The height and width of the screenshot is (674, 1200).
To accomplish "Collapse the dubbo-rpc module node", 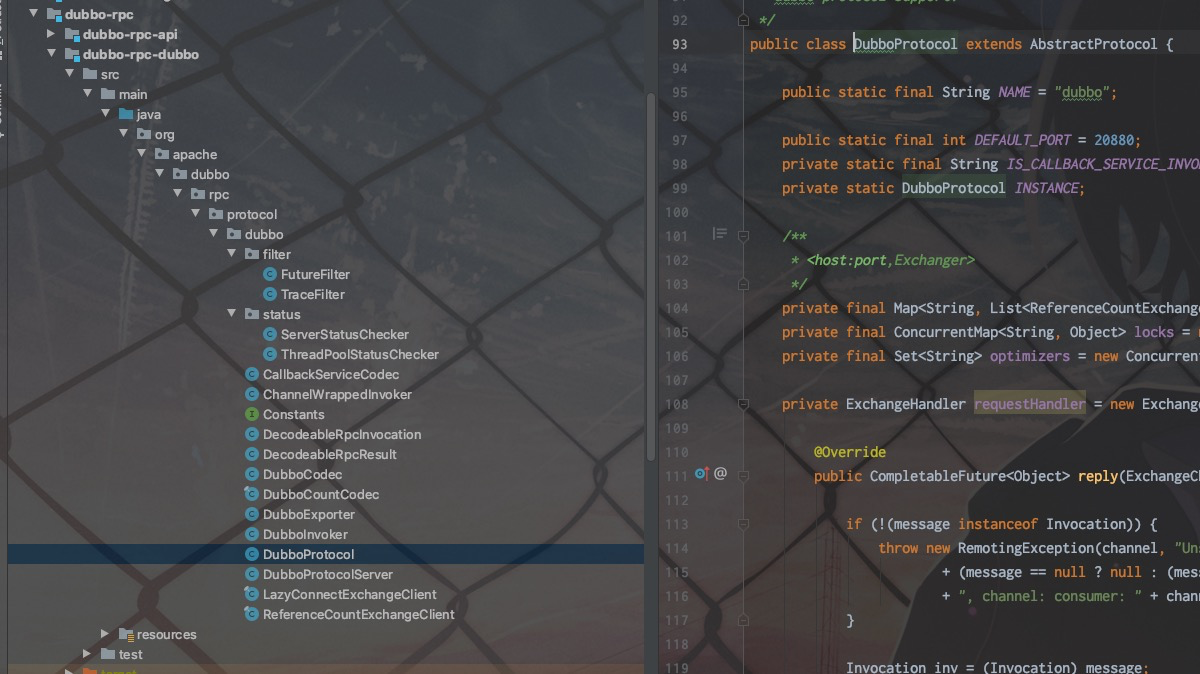I will click(34, 14).
